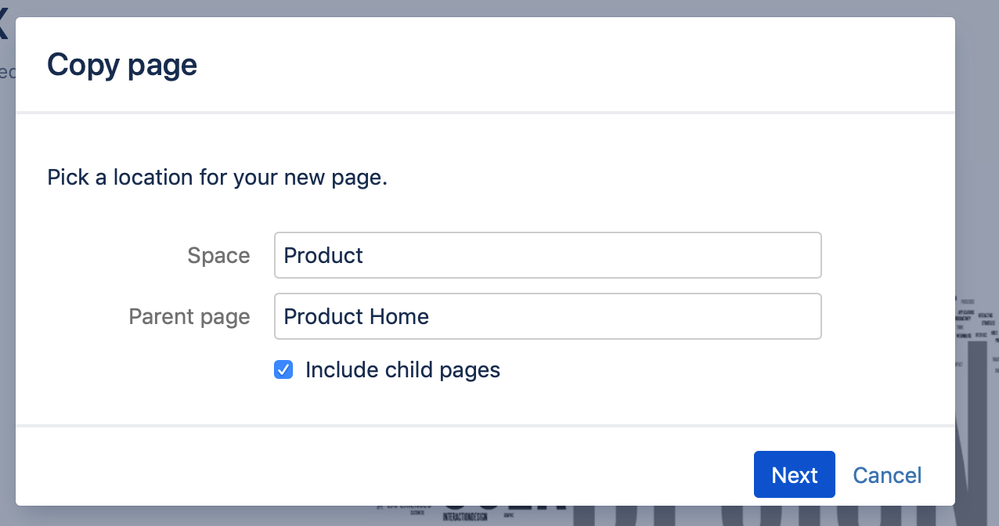The height and width of the screenshot is (526, 999).
Task: Open the Space picker showing Product
Action: [x=547, y=255]
